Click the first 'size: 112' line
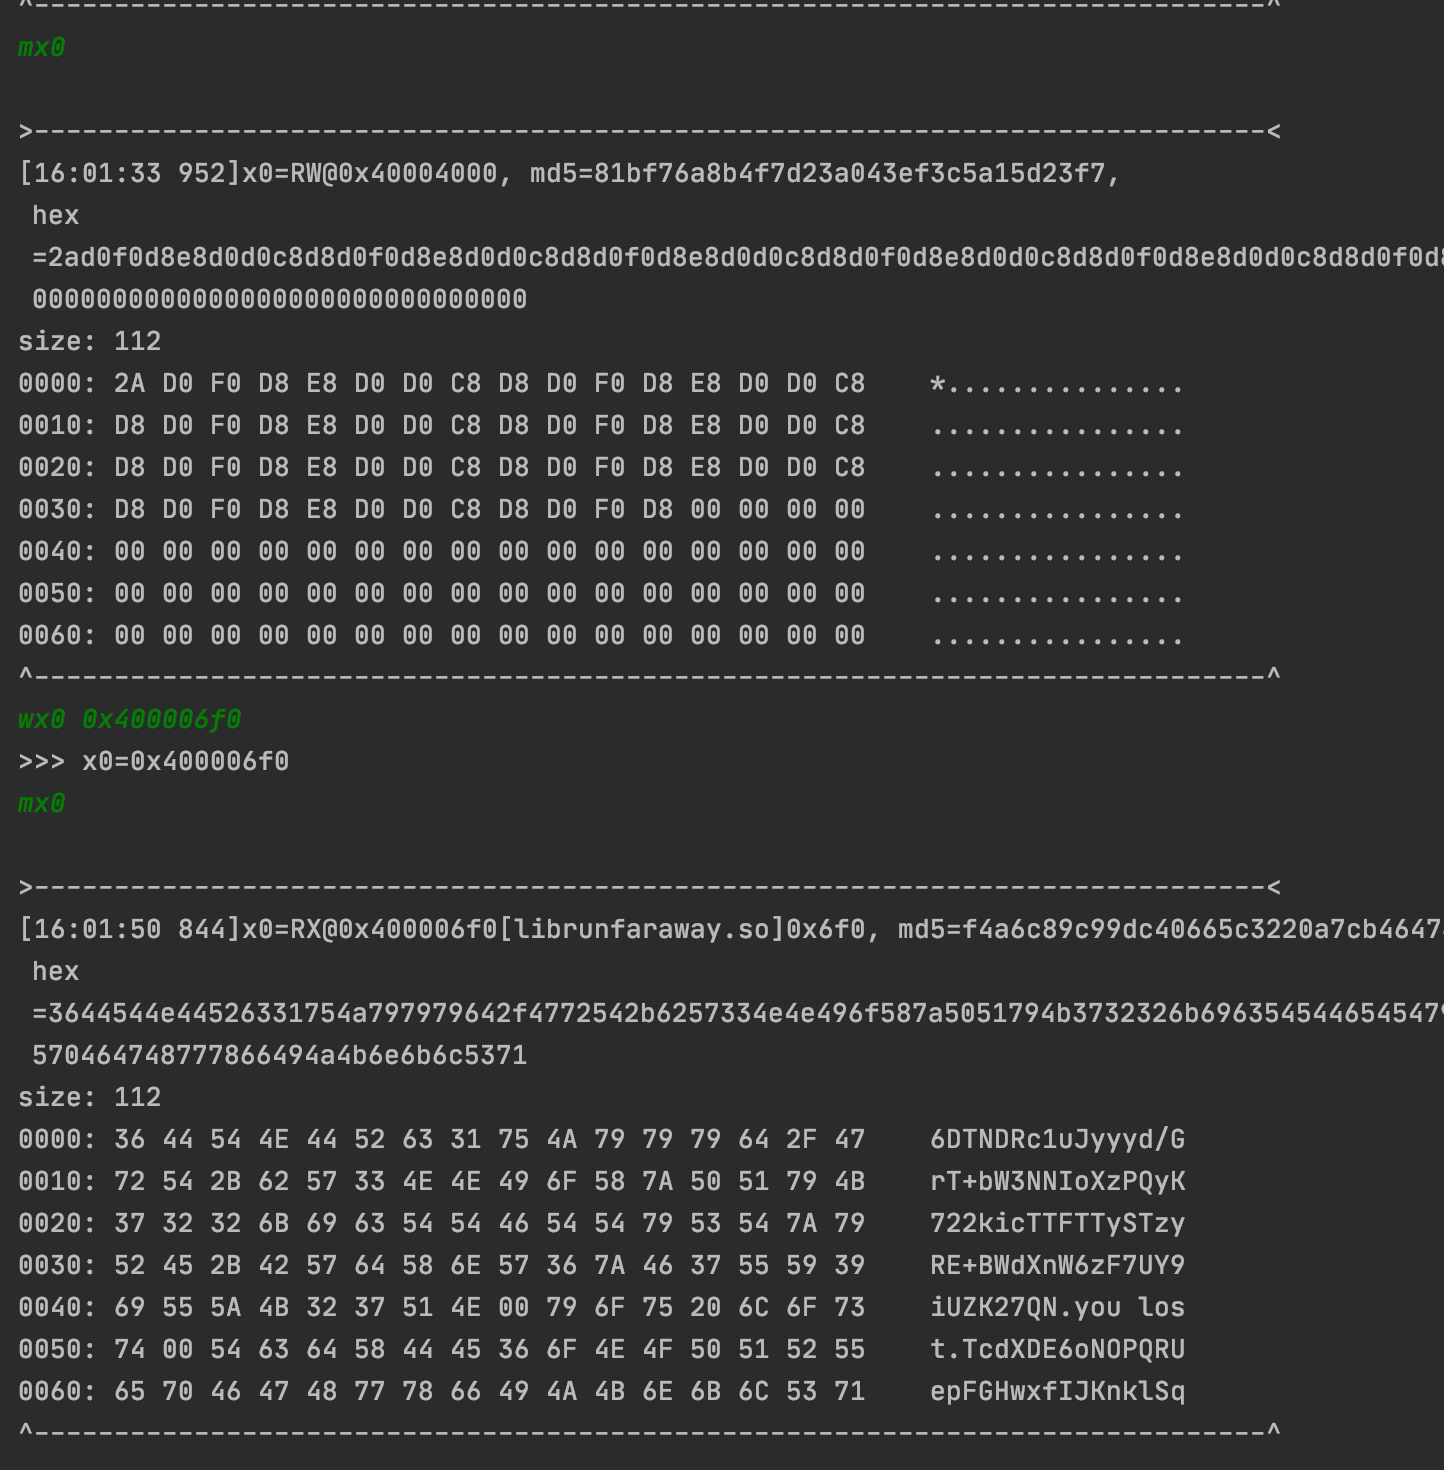1444x1470 pixels. (89, 341)
